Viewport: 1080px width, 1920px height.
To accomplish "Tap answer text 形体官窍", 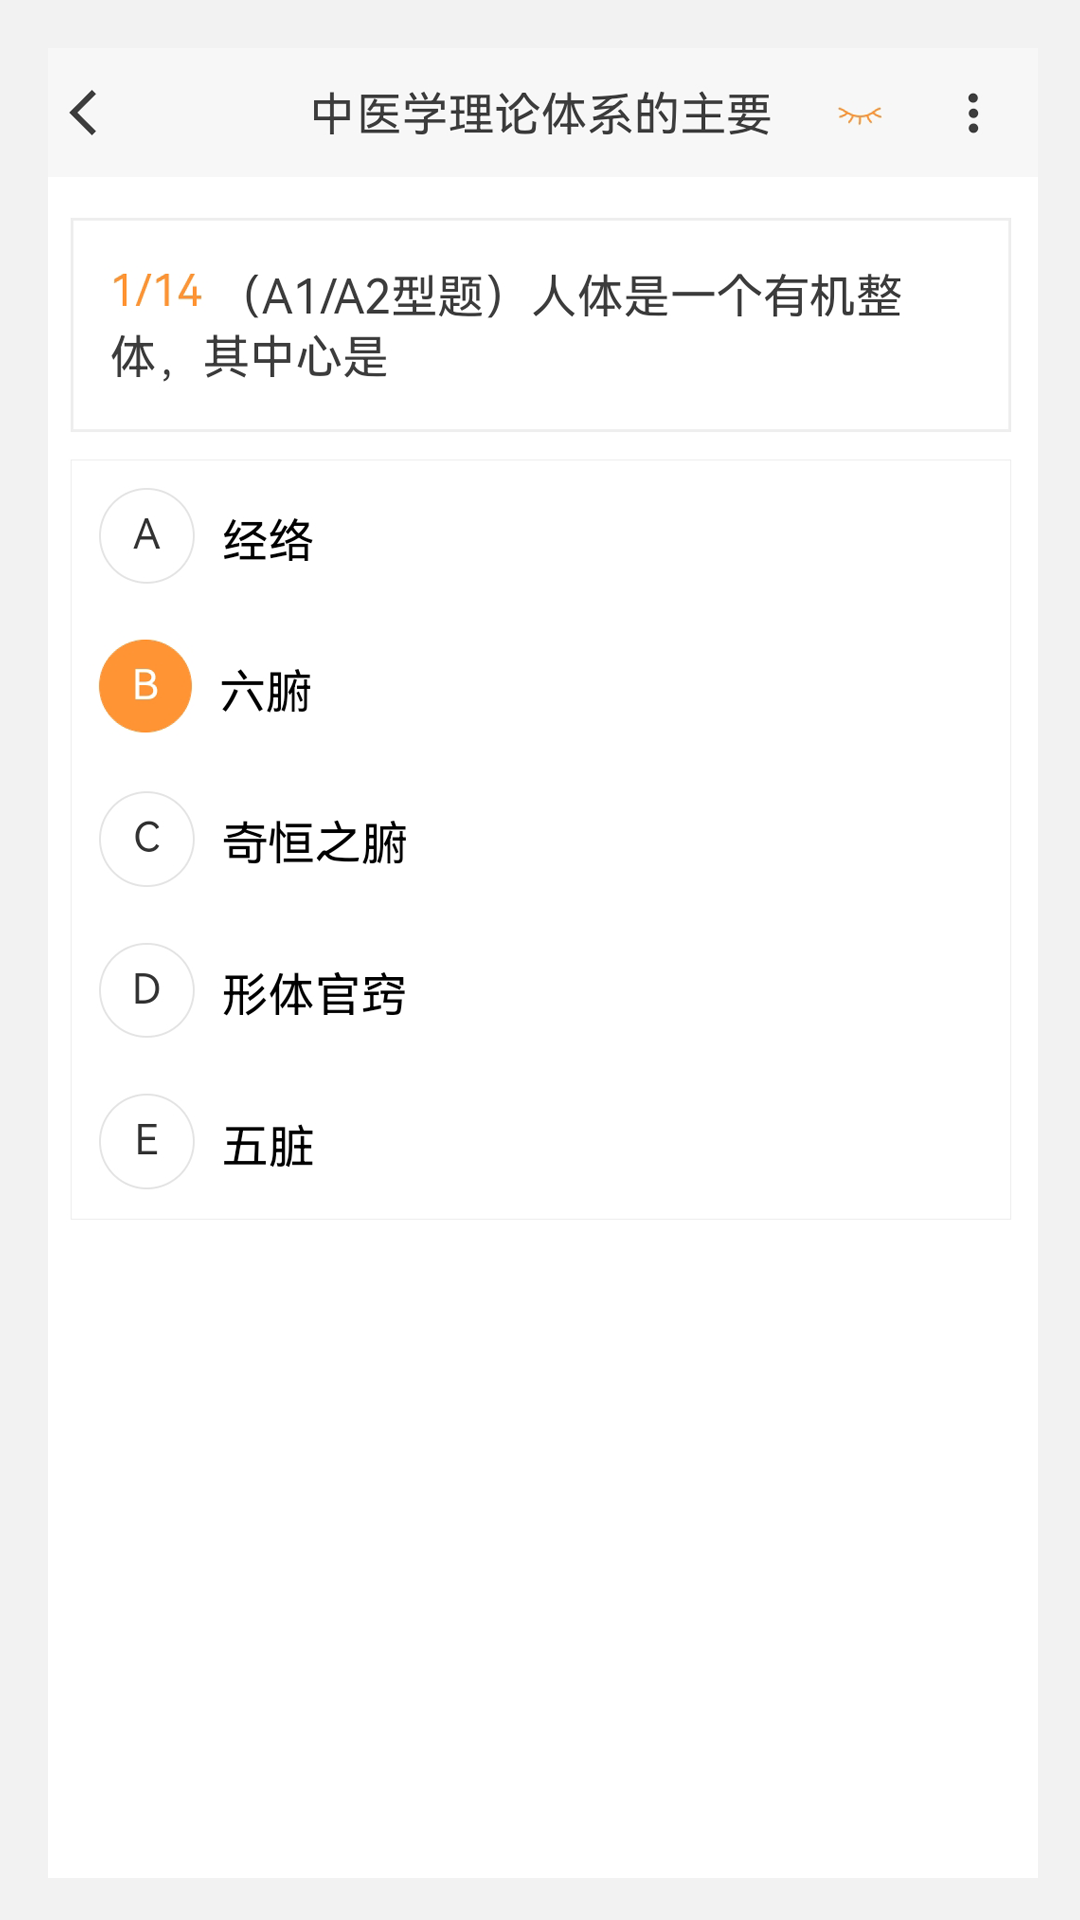I will (x=314, y=995).
